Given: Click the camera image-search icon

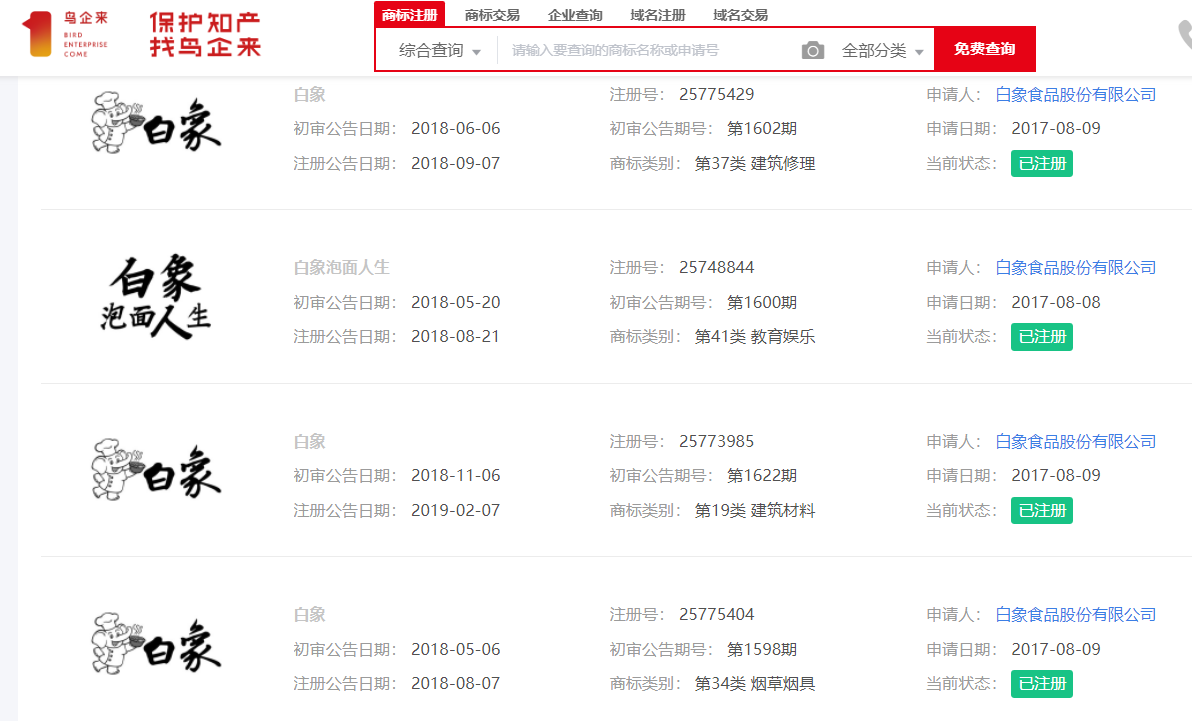Looking at the screenshot, I should 813,51.
